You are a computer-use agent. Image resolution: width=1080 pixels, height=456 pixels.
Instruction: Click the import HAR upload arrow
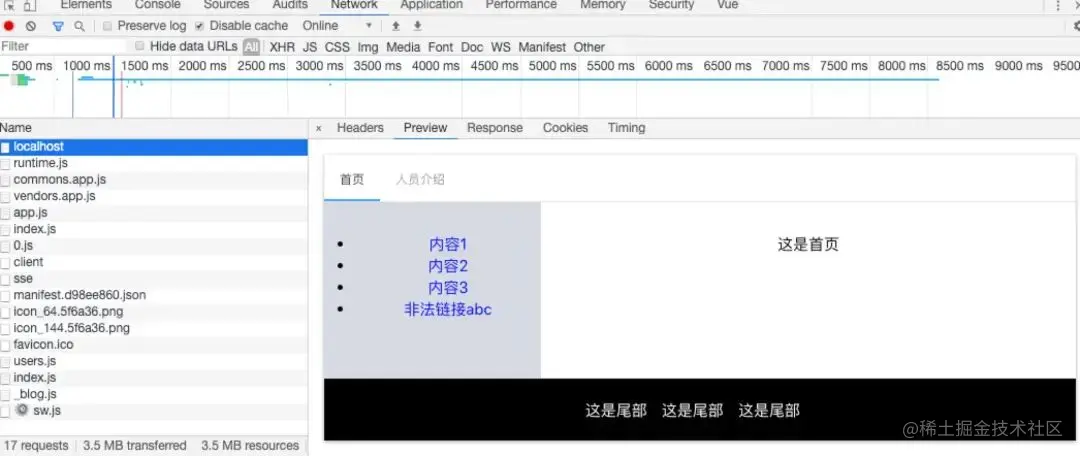(x=395, y=26)
